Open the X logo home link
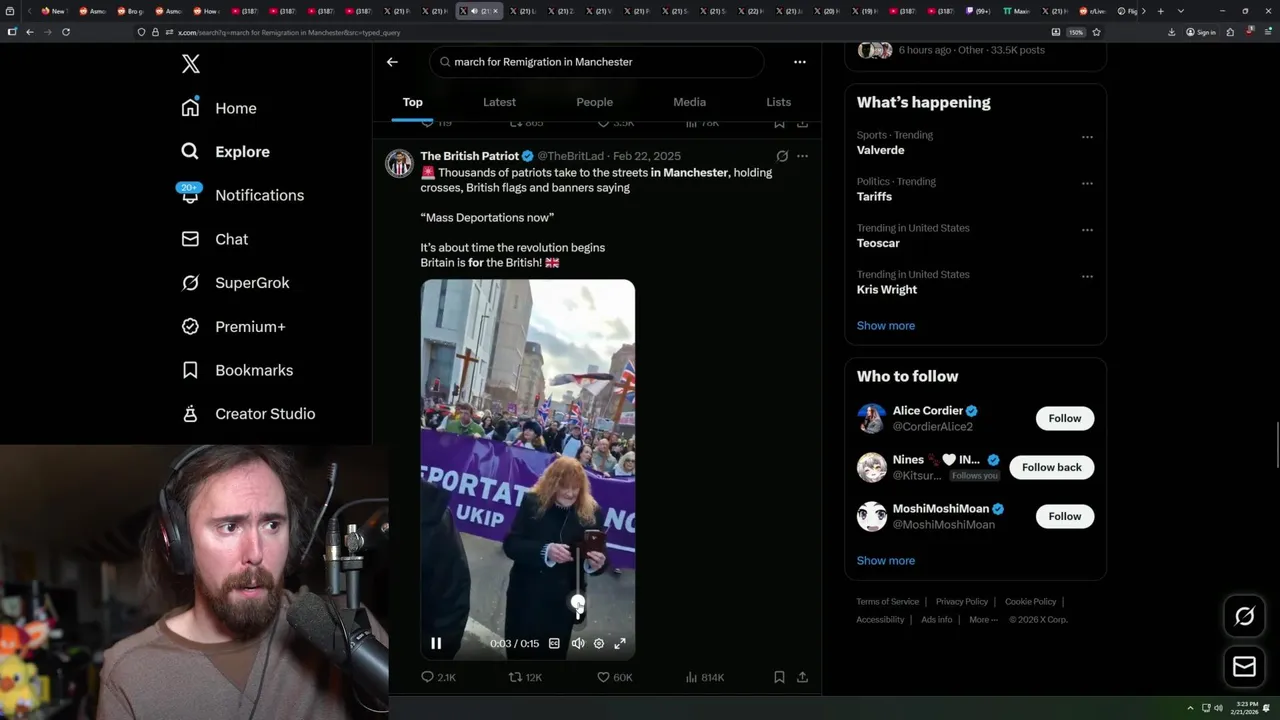This screenshot has width=1280, height=720. pyautogui.click(x=191, y=64)
